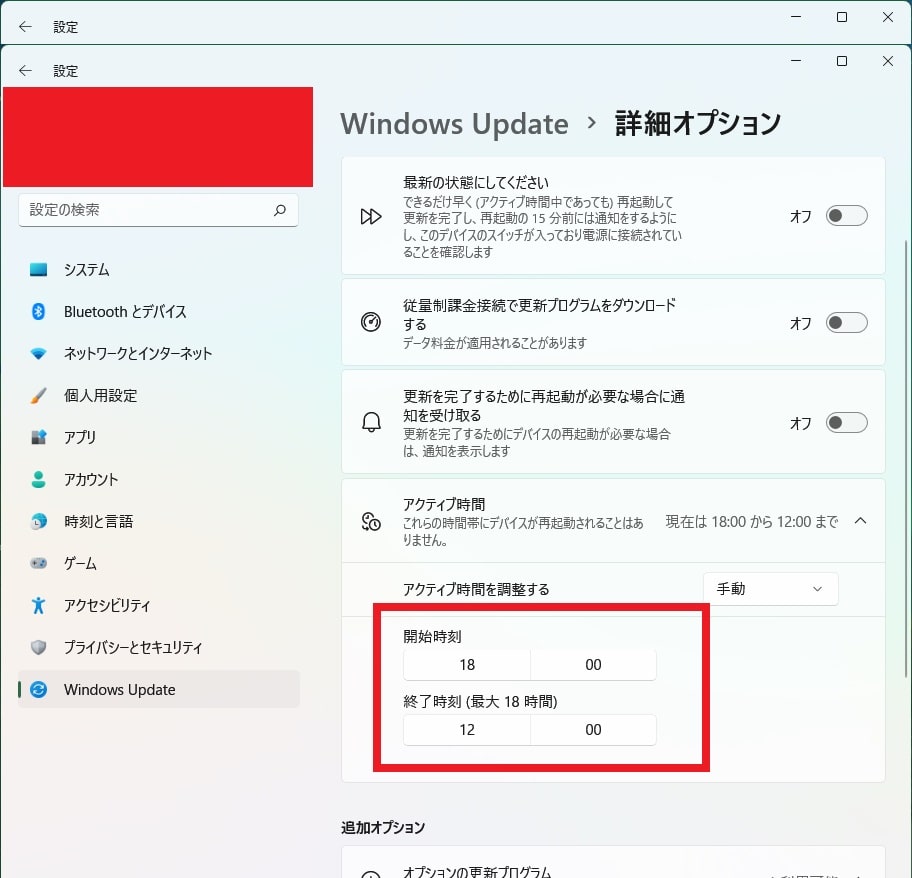The width and height of the screenshot is (912, 878).
Task: Click アクティブ時間を調整する label
Action: tap(476, 590)
